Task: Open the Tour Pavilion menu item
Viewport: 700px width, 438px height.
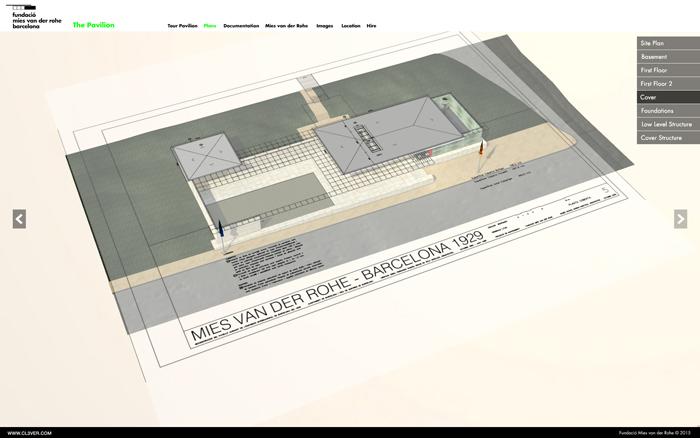Action: tap(182, 25)
